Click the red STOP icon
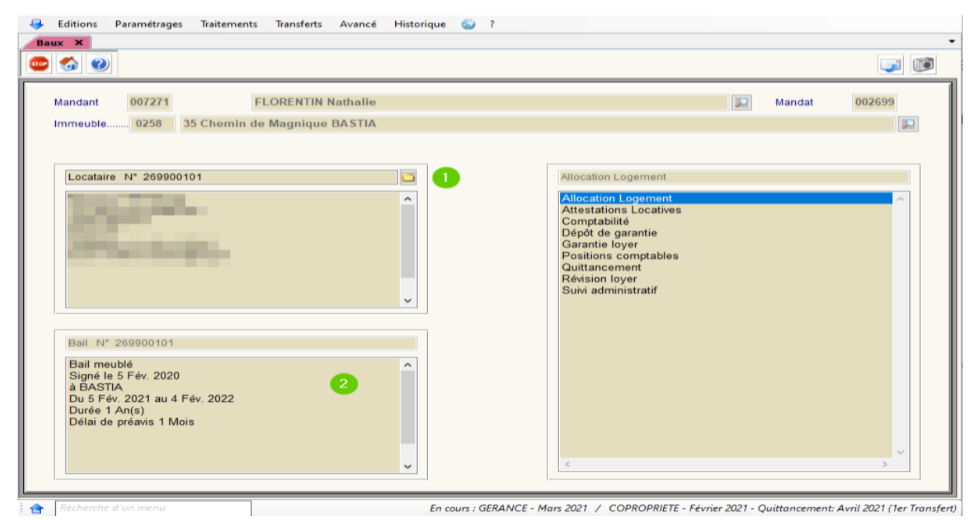This screenshot has height=521, width=971. coord(39,64)
